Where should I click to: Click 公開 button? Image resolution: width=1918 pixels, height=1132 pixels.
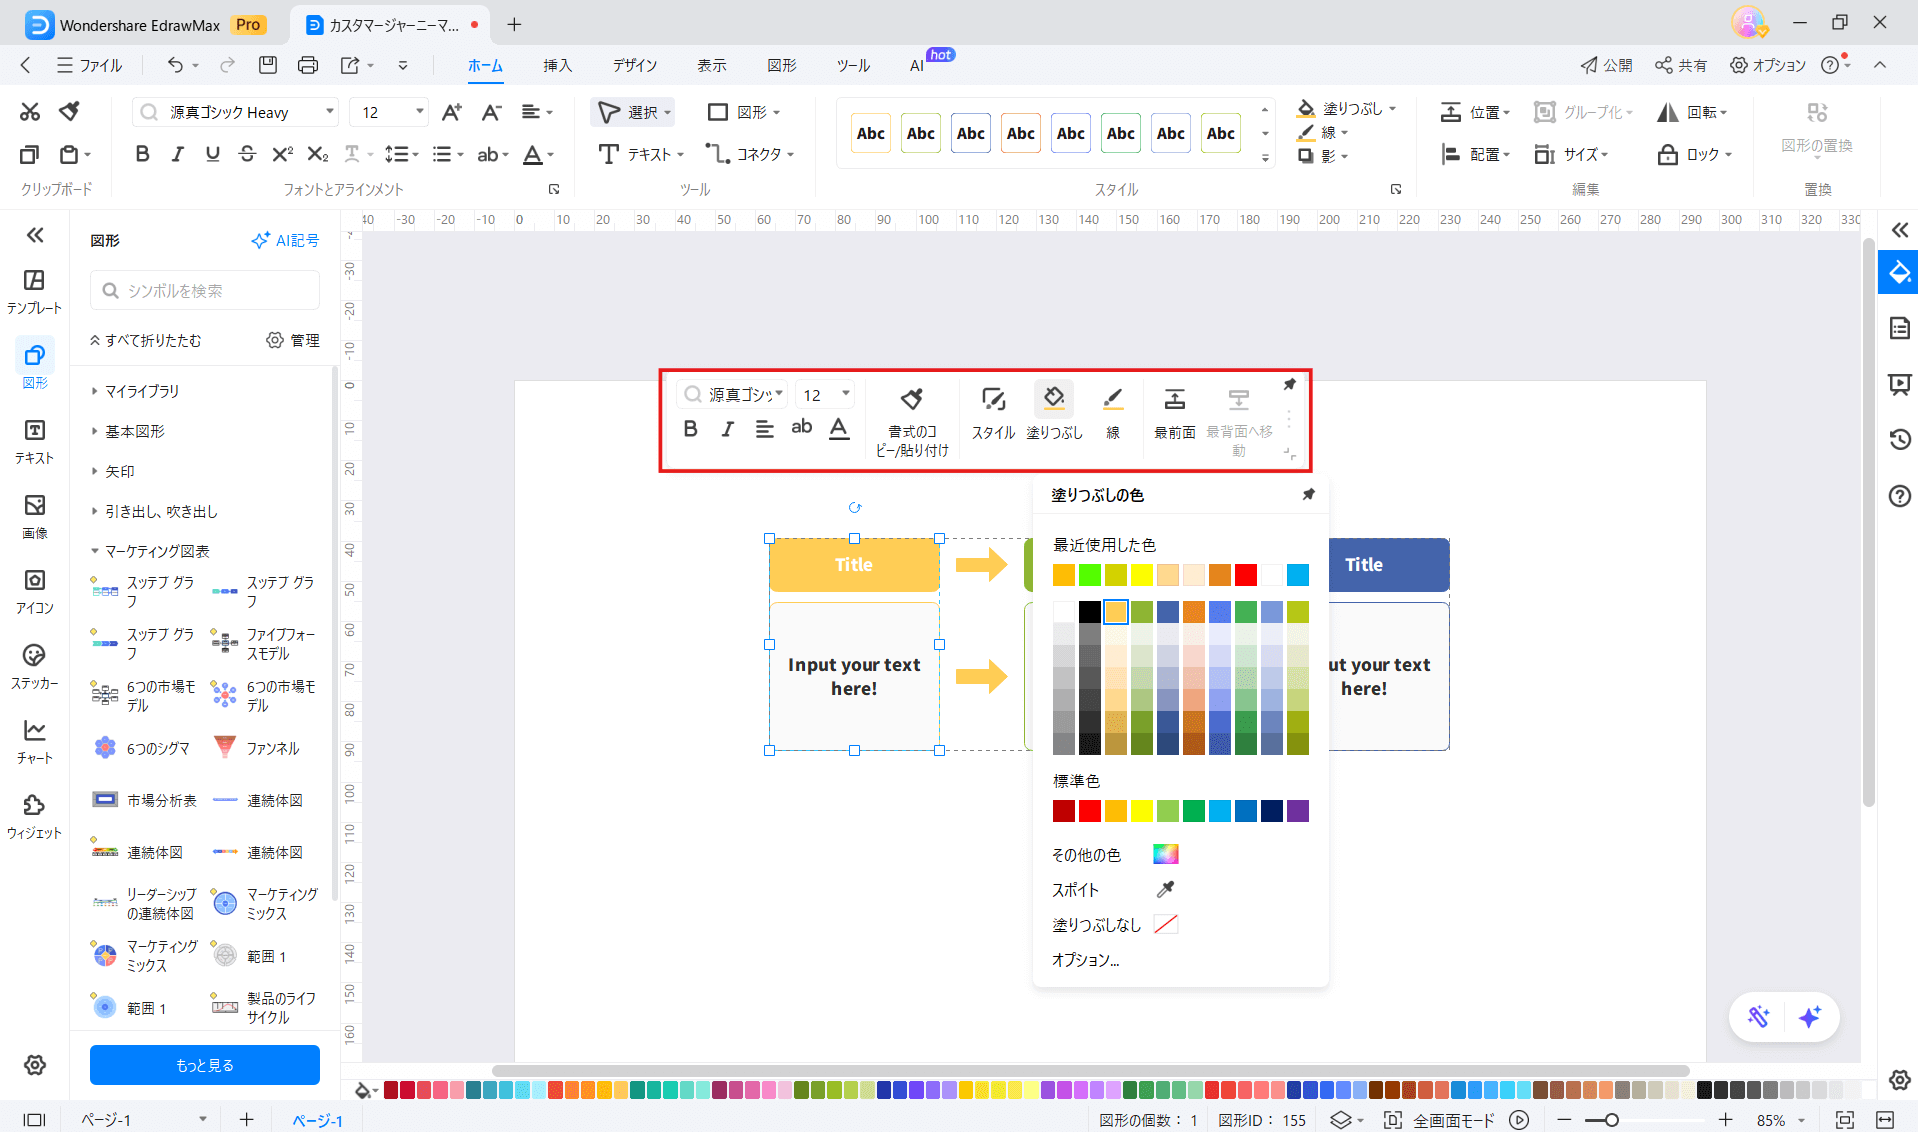point(1606,65)
